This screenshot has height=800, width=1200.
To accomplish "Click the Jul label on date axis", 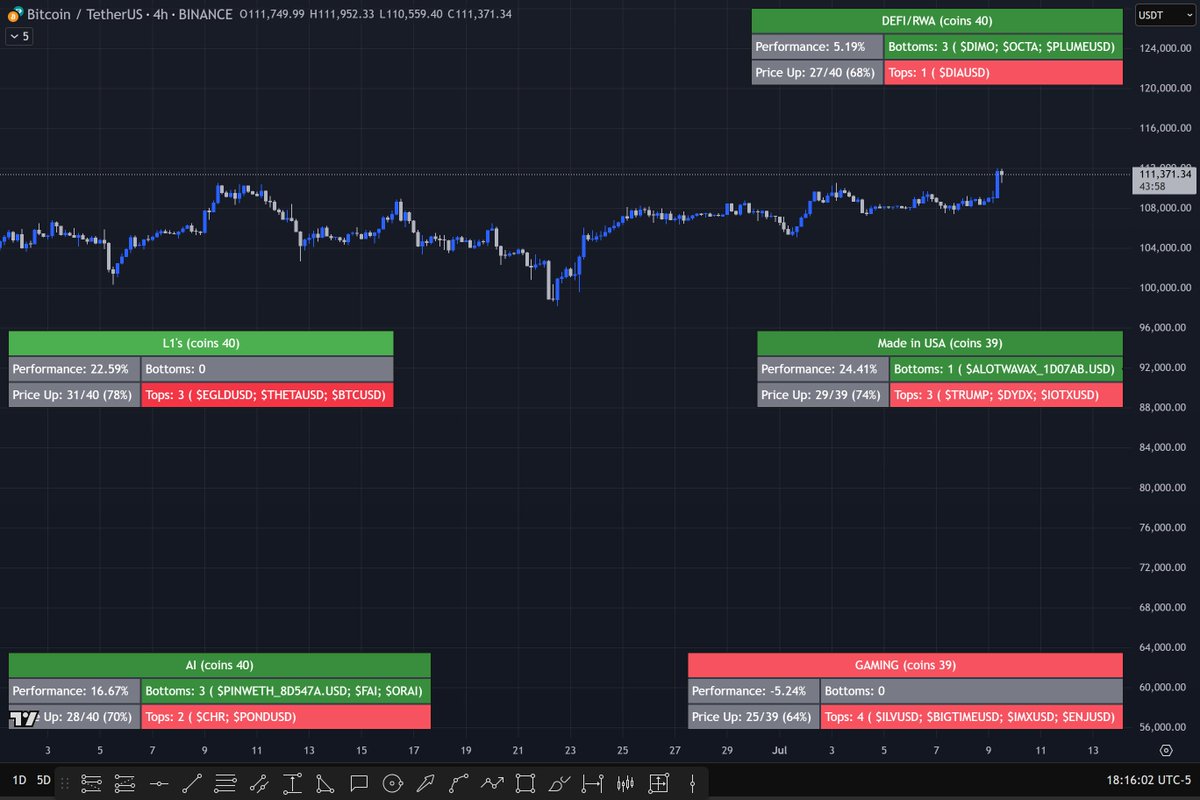I will point(781,749).
